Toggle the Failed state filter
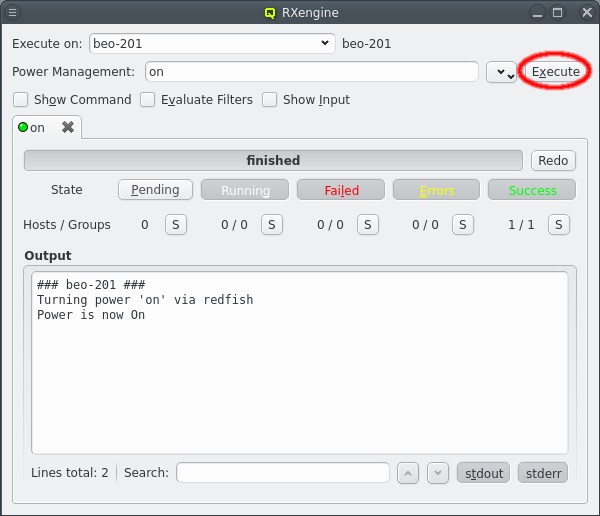The image size is (600, 516). (x=341, y=190)
